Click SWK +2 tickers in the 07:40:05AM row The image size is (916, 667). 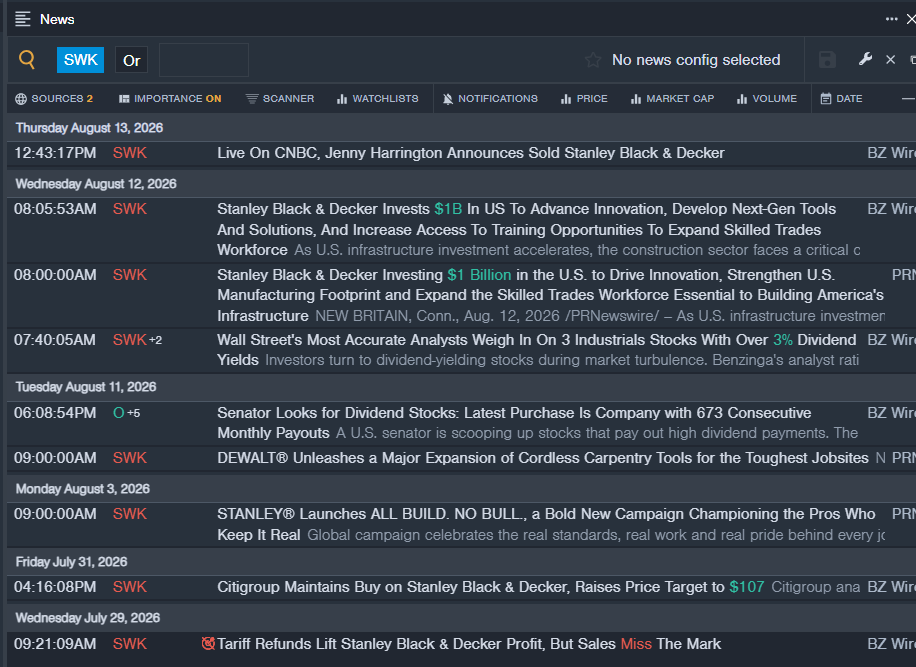pos(137,339)
